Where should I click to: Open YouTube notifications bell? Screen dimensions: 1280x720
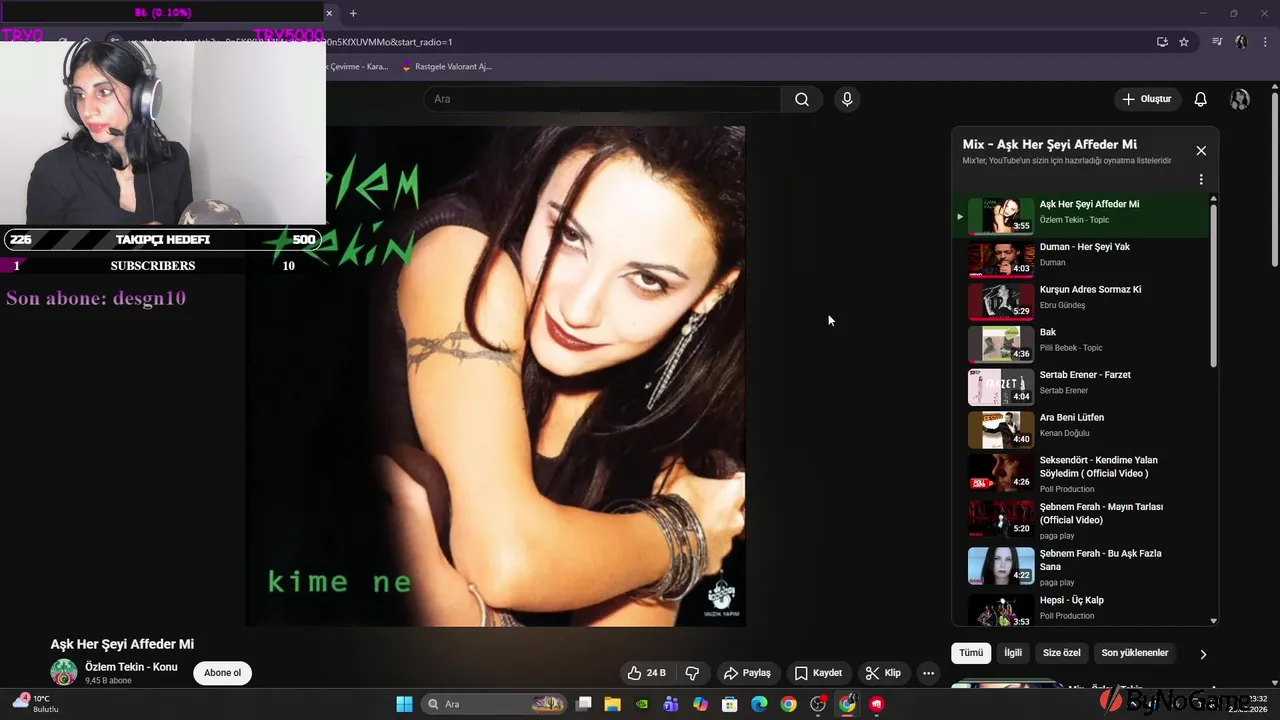1200,99
